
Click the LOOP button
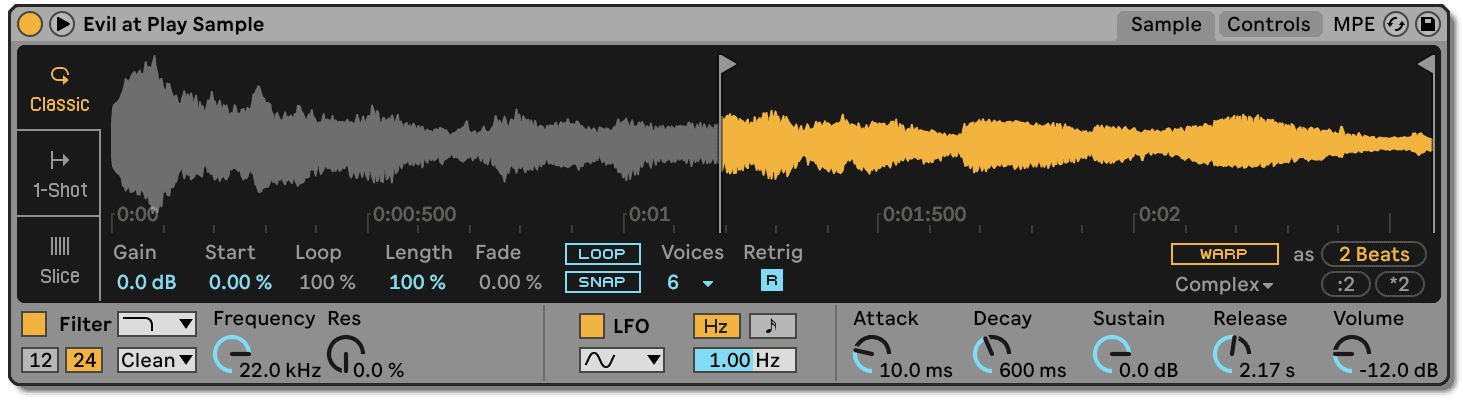point(602,254)
